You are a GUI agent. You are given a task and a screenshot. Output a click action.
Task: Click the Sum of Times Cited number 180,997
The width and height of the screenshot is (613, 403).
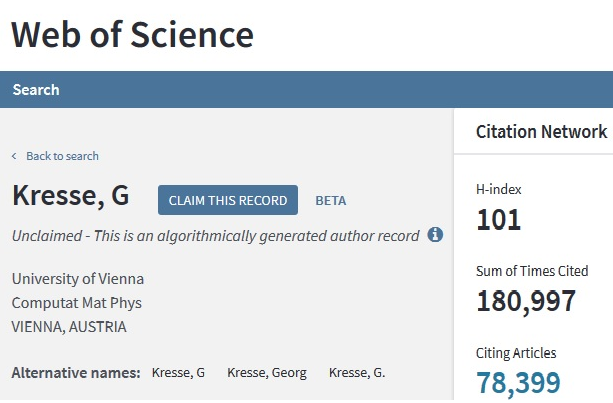[x=525, y=301]
